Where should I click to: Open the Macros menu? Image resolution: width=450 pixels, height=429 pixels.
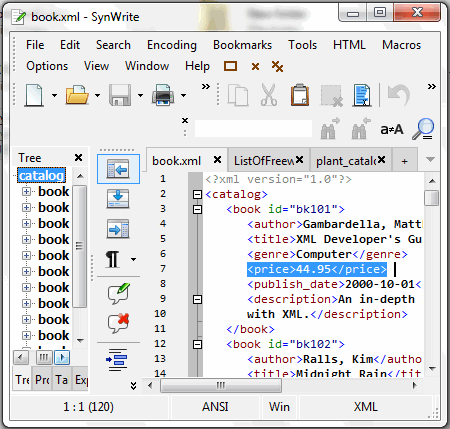point(401,45)
